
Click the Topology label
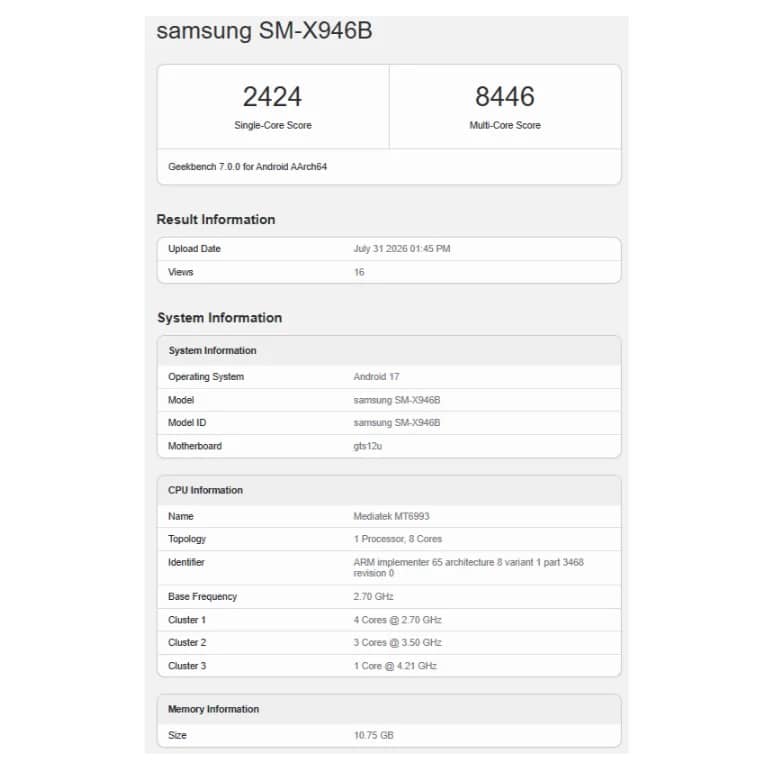[x=187, y=539]
